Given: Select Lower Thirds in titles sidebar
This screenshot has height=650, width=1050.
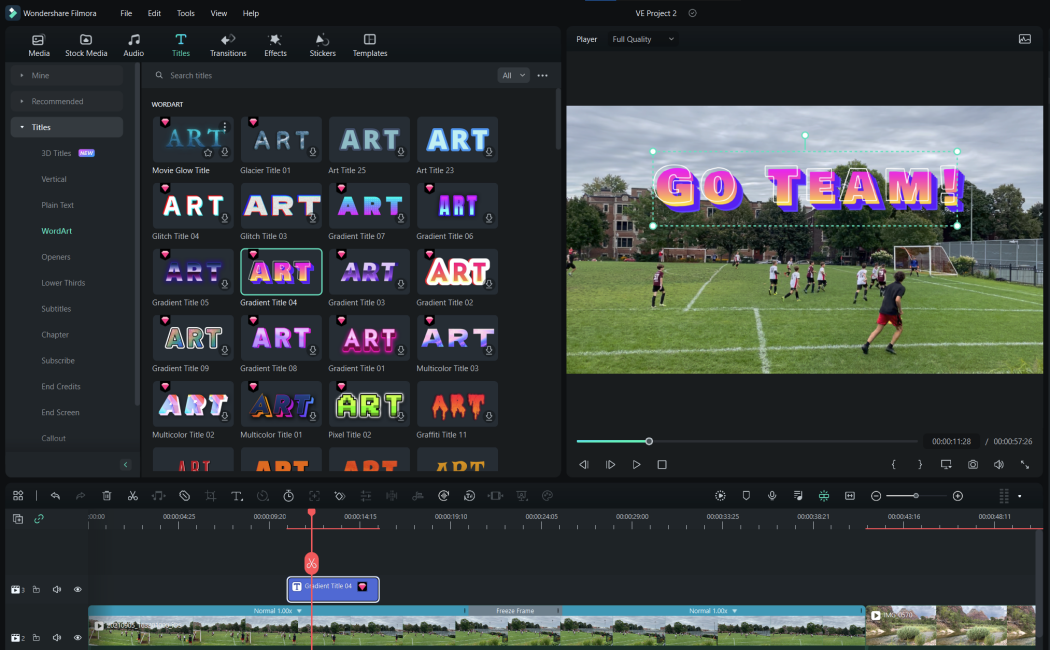Looking at the screenshot, I should pyautogui.click(x=63, y=283).
